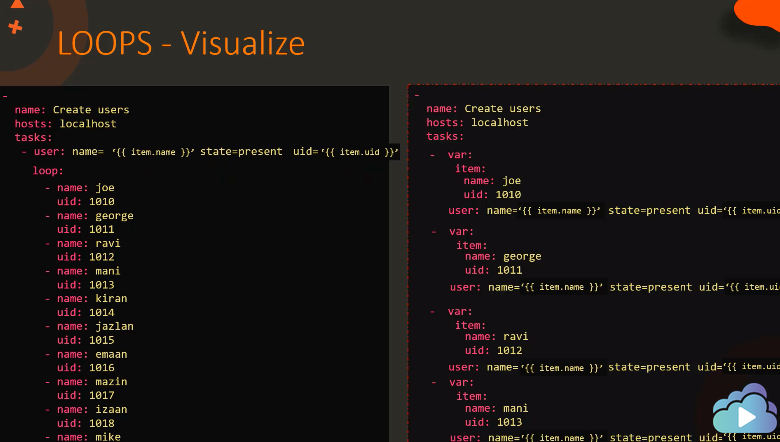Click 'uid: 1013' under the var item block
This screenshot has height=442, width=780.
(493, 422)
